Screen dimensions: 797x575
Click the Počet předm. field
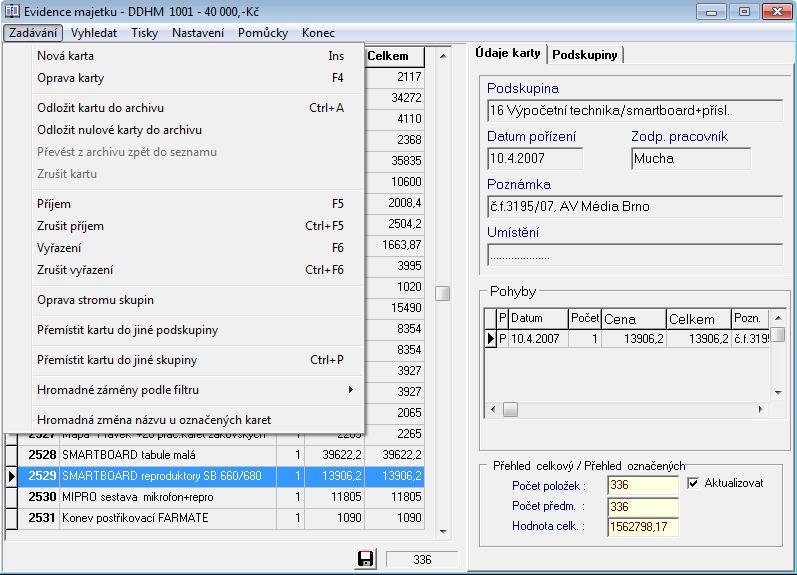tap(643, 506)
